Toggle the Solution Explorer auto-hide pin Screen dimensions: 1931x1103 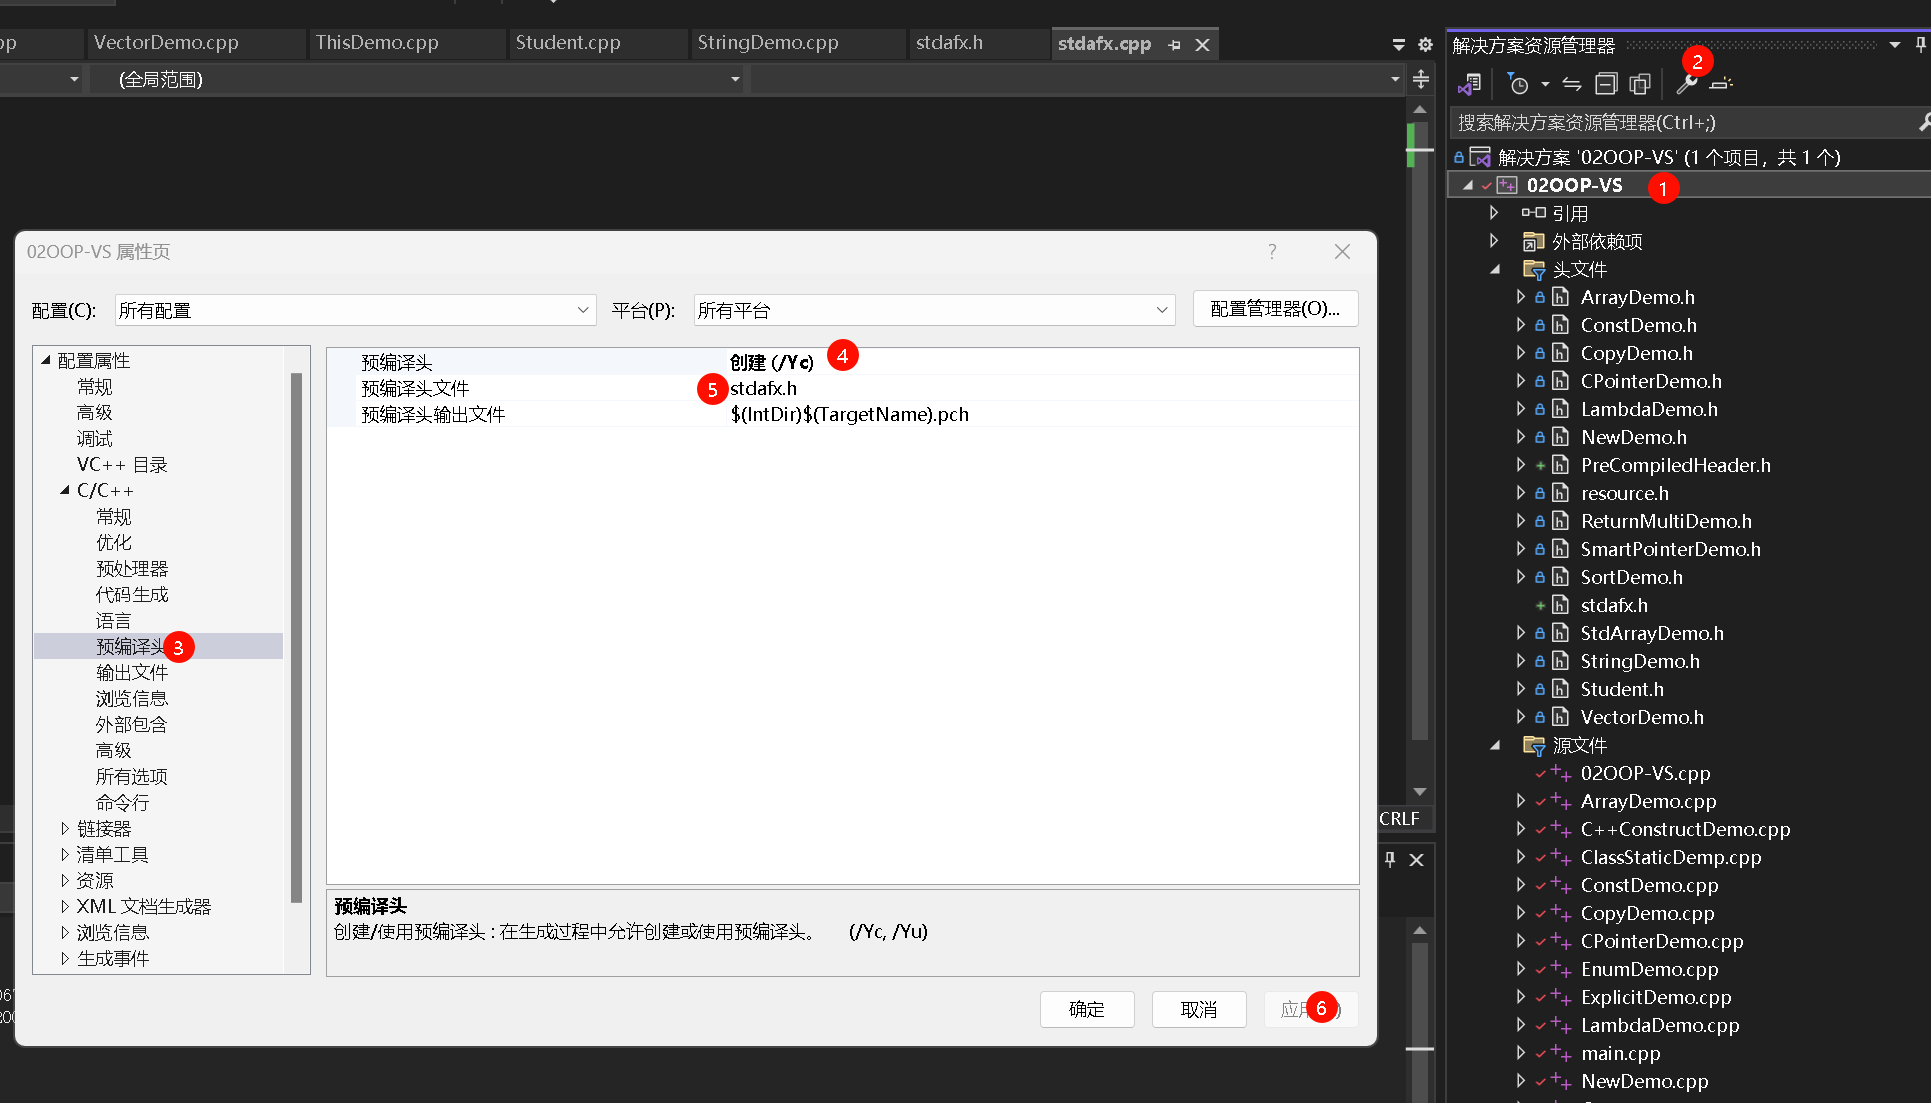click(x=1921, y=45)
